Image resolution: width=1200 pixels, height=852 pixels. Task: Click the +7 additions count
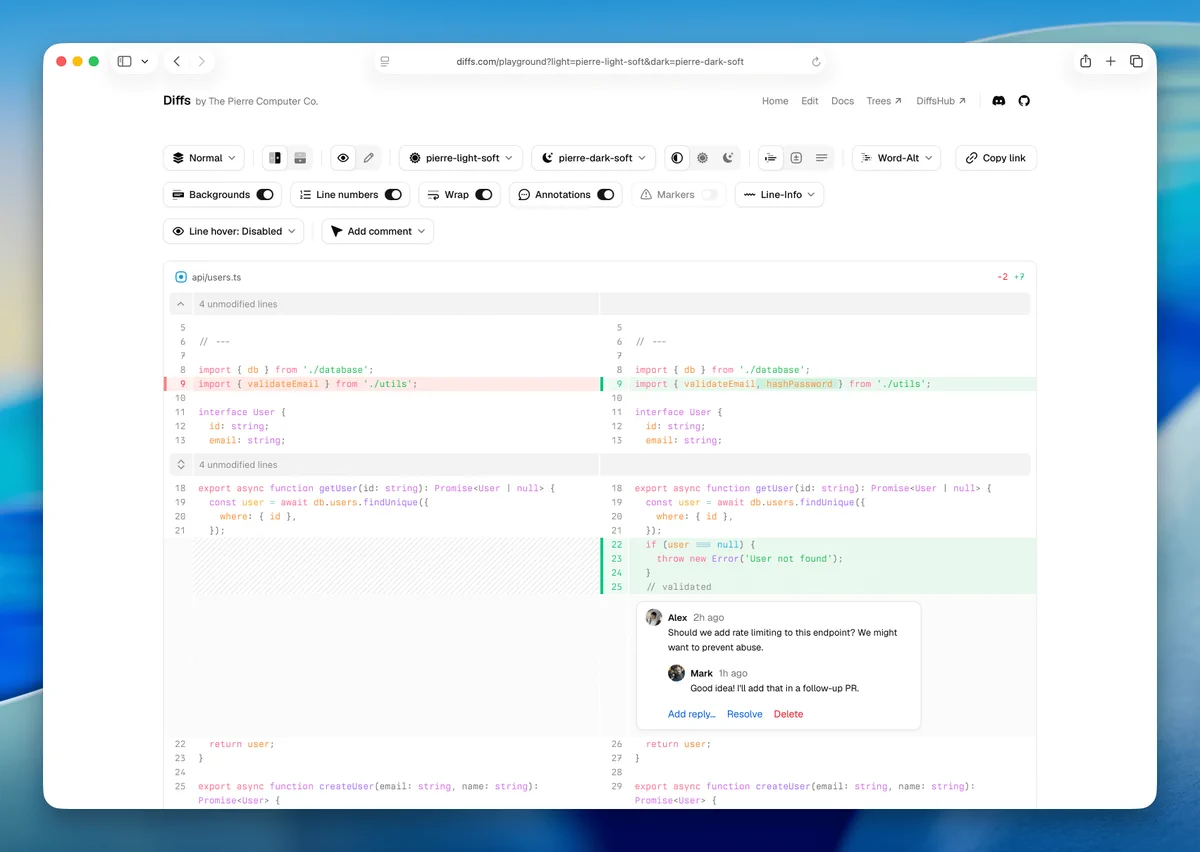[x=1019, y=277]
